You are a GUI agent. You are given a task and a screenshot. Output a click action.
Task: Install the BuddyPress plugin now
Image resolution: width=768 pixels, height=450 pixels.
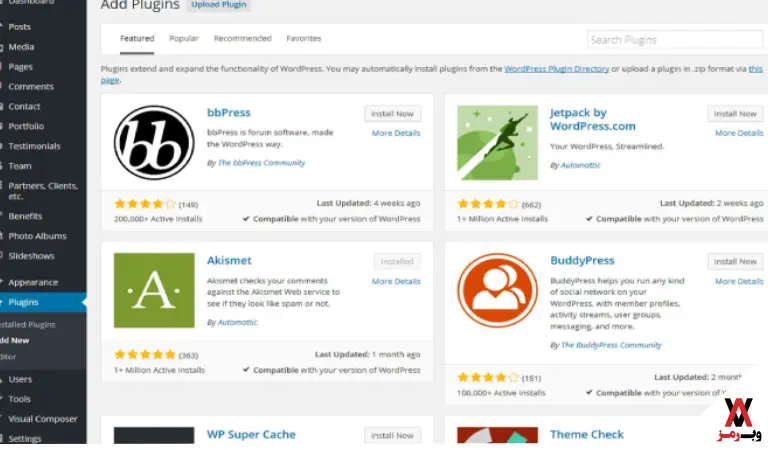pos(735,261)
